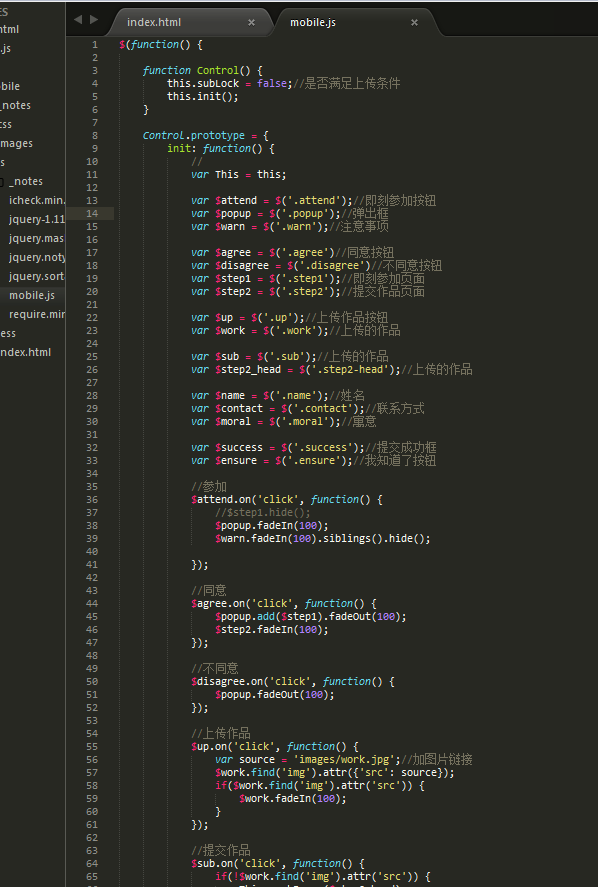The height and width of the screenshot is (887, 598).
Task: Click the mobile folder in the sidebar
Action: (x=10, y=87)
